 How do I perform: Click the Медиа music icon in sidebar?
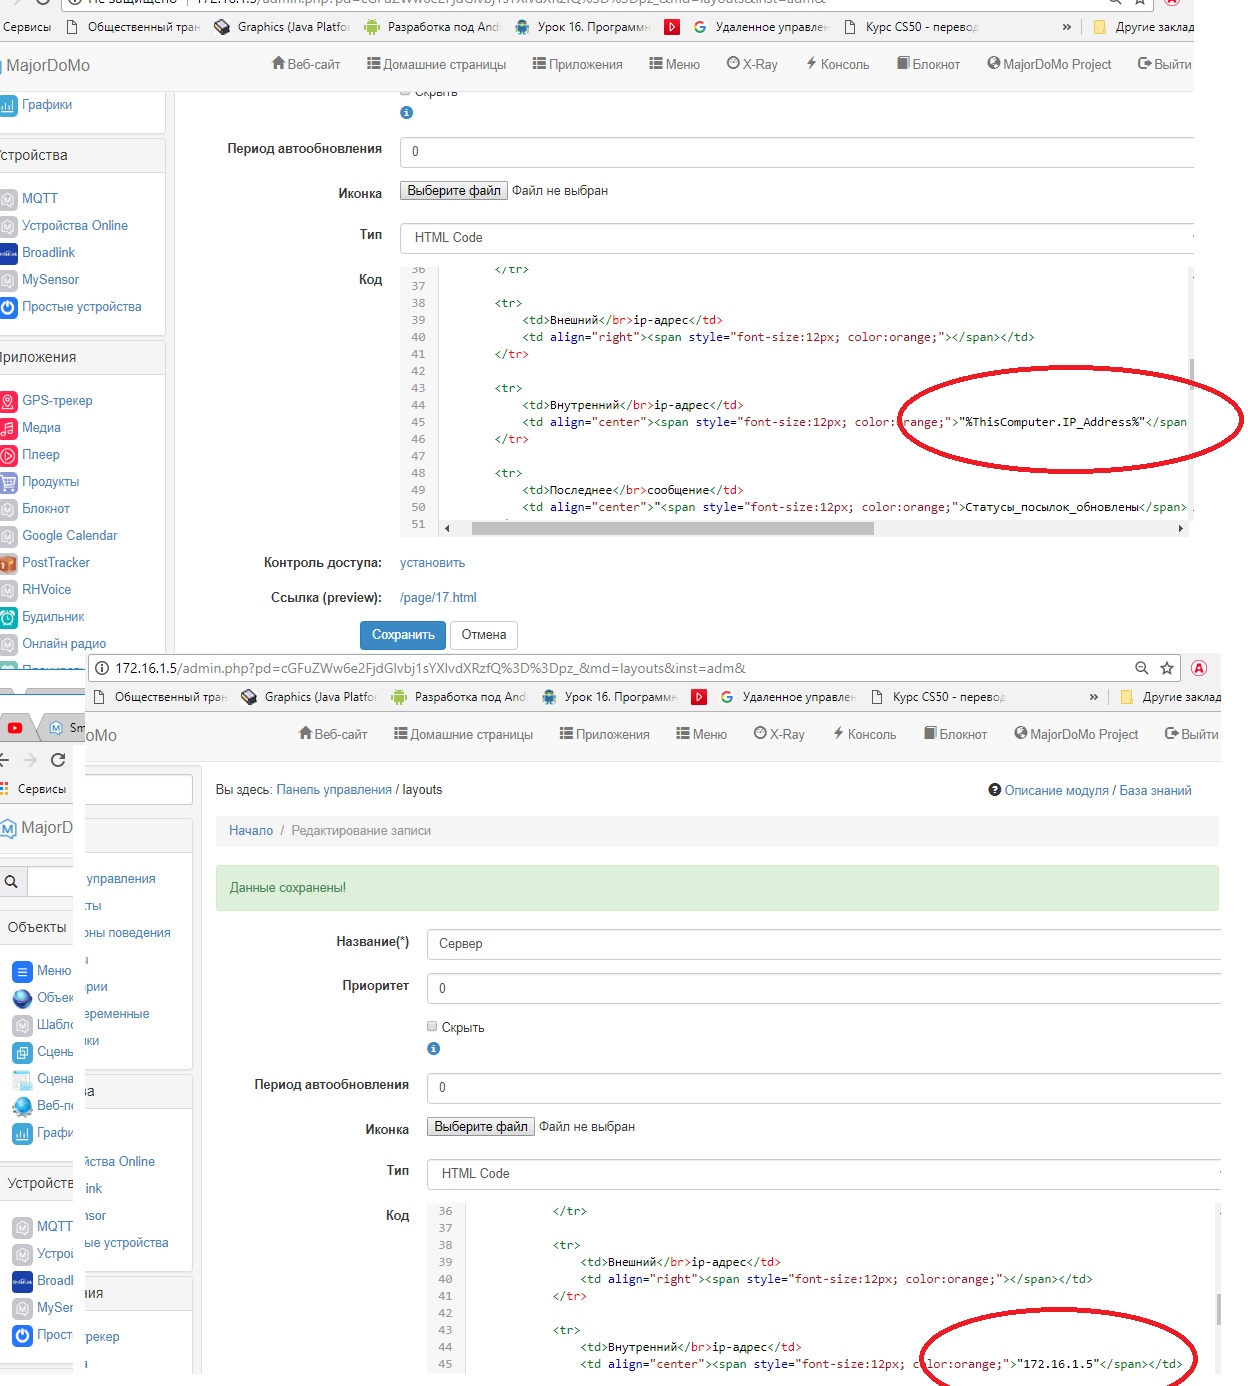point(9,428)
